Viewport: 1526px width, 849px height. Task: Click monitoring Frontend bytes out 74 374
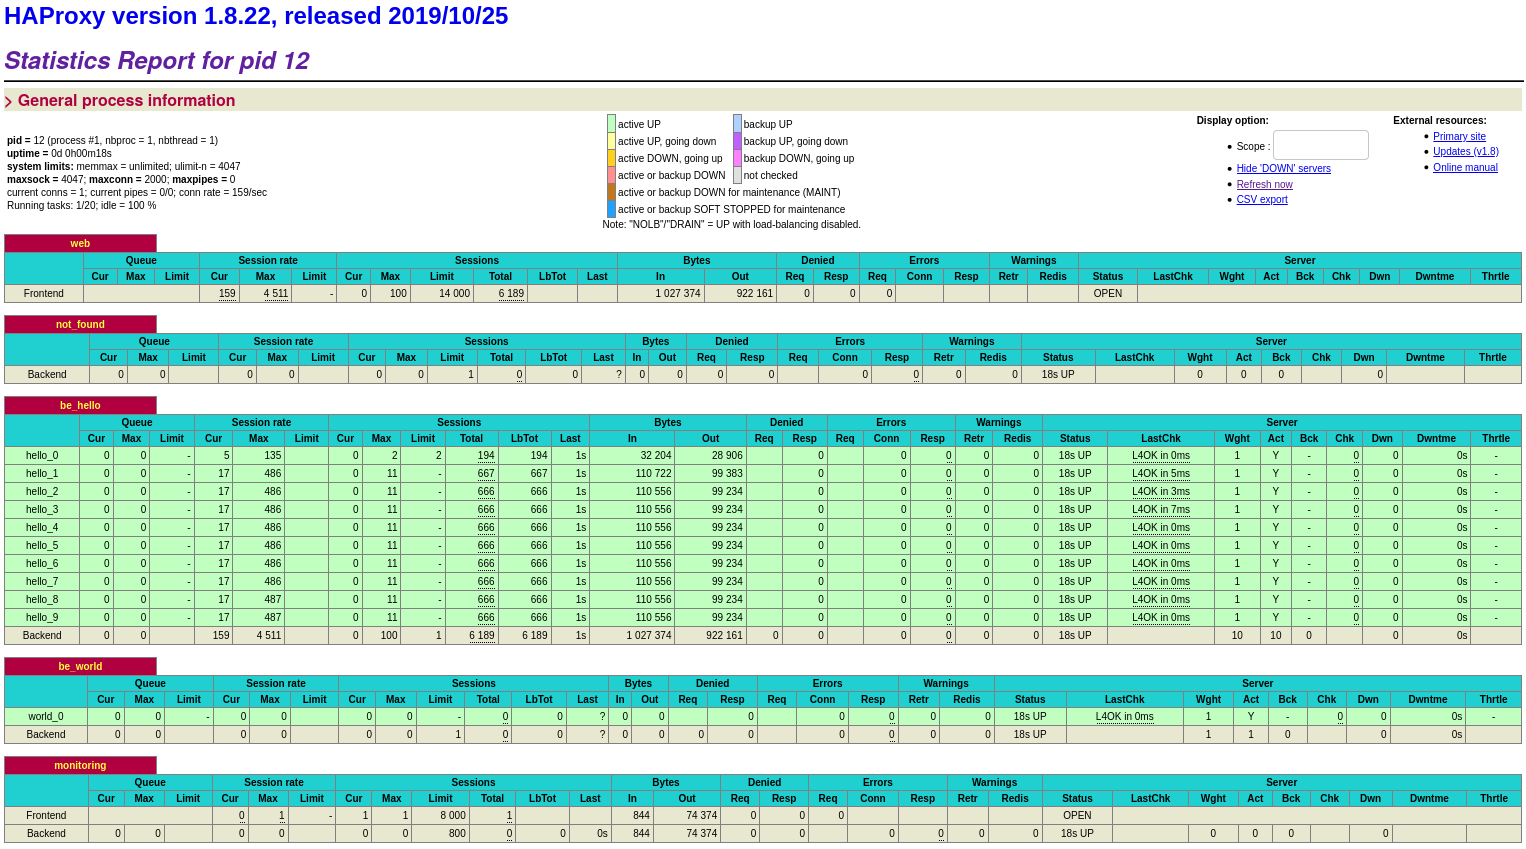click(x=701, y=815)
